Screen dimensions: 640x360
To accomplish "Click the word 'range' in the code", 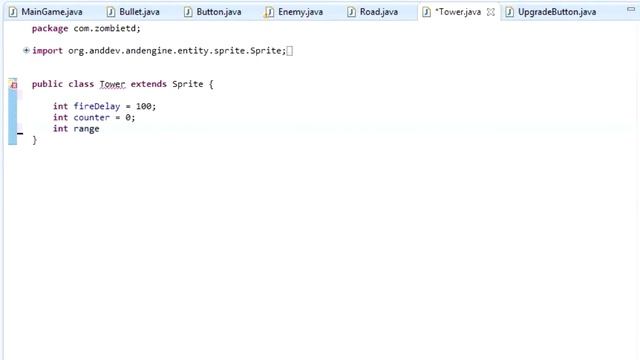I will (87, 129).
